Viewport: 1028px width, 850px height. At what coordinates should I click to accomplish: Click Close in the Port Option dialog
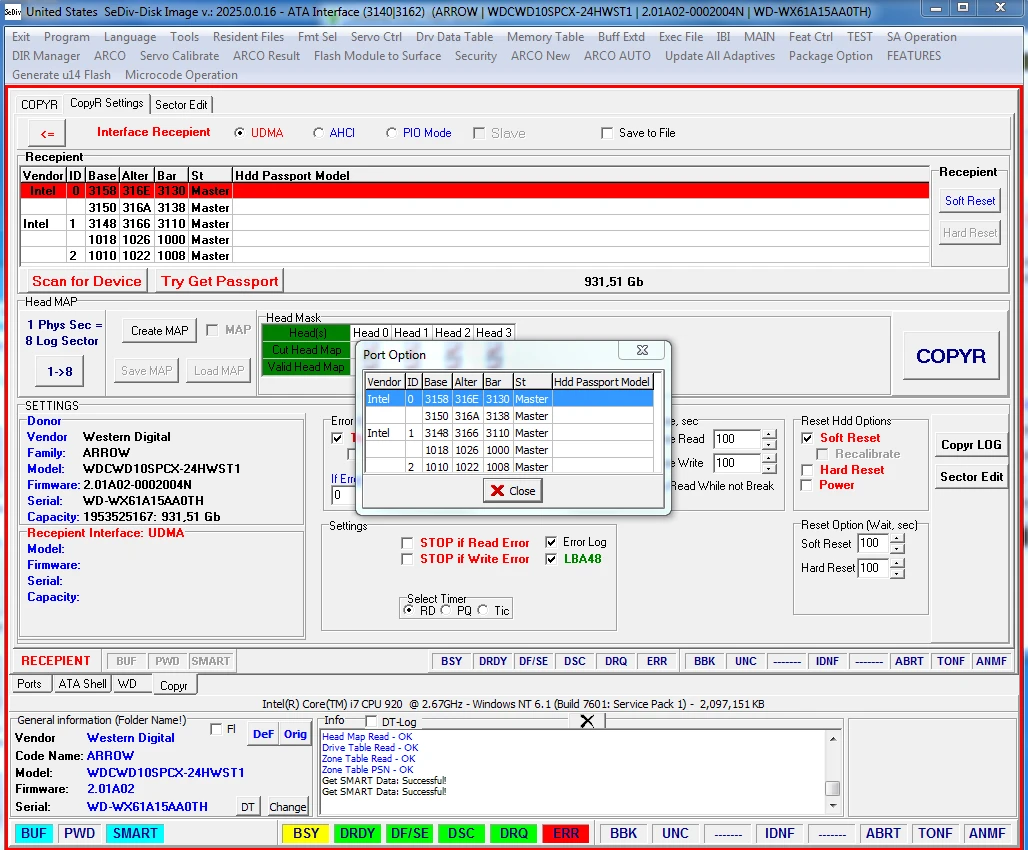pyautogui.click(x=513, y=491)
